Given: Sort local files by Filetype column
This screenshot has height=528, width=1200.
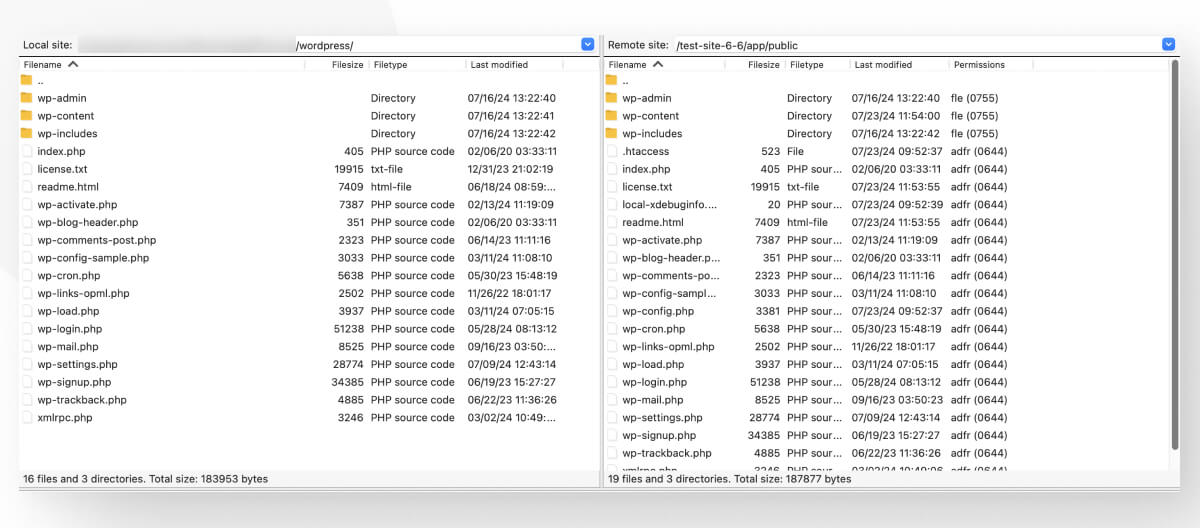Looking at the screenshot, I should coord(390,65).
